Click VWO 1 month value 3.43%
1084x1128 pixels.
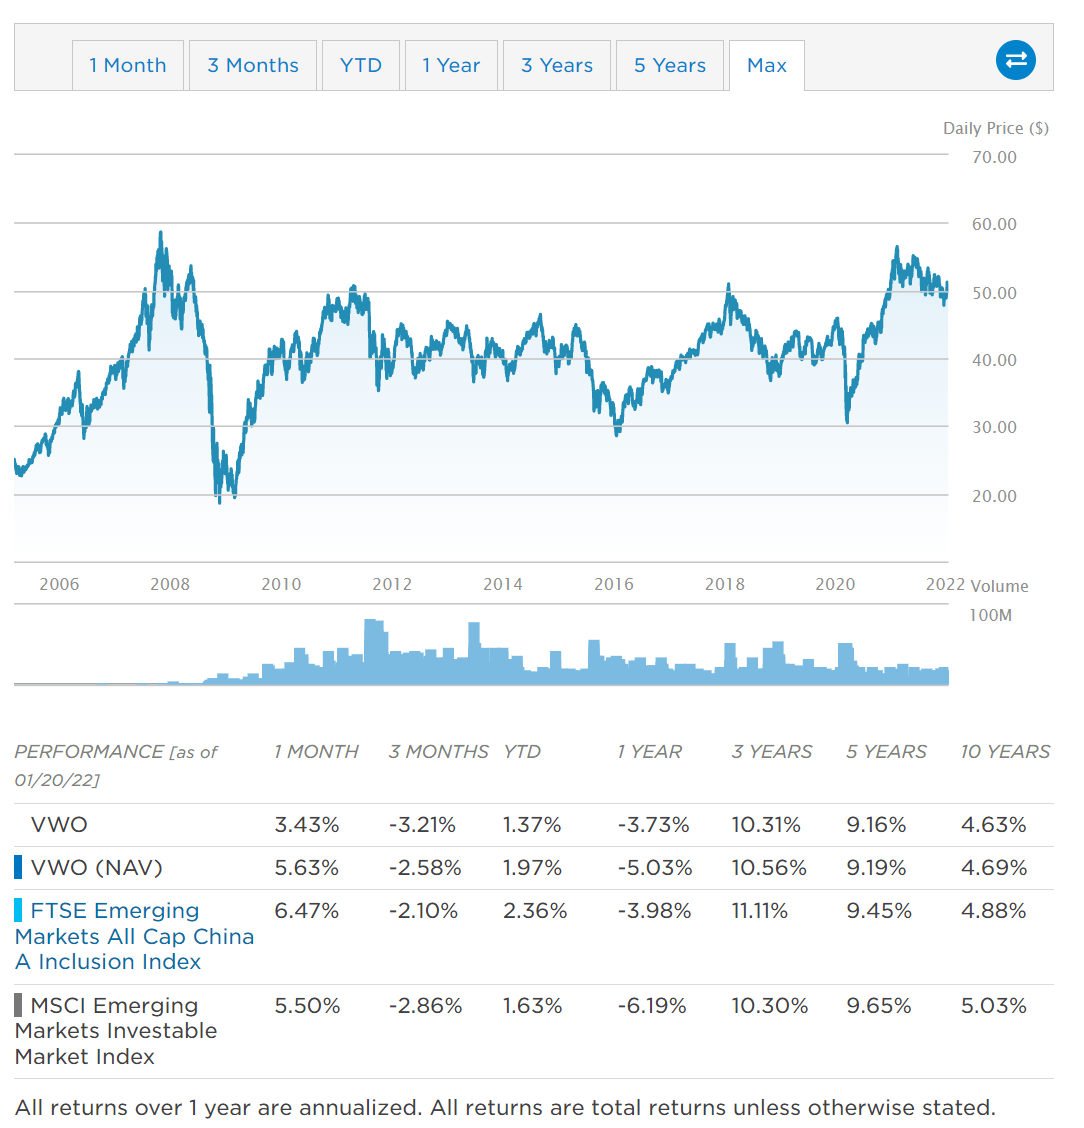tap(306, 824)
